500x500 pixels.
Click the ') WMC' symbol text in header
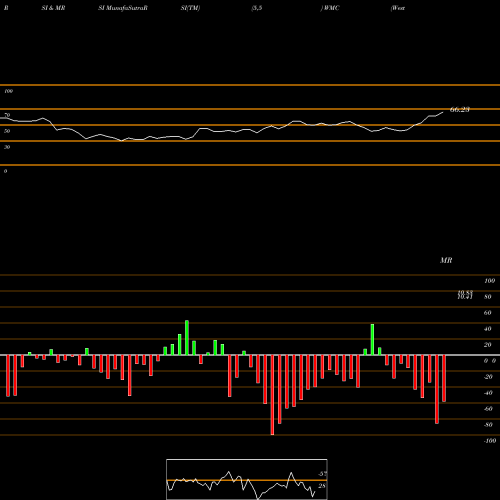click(330, 8)
